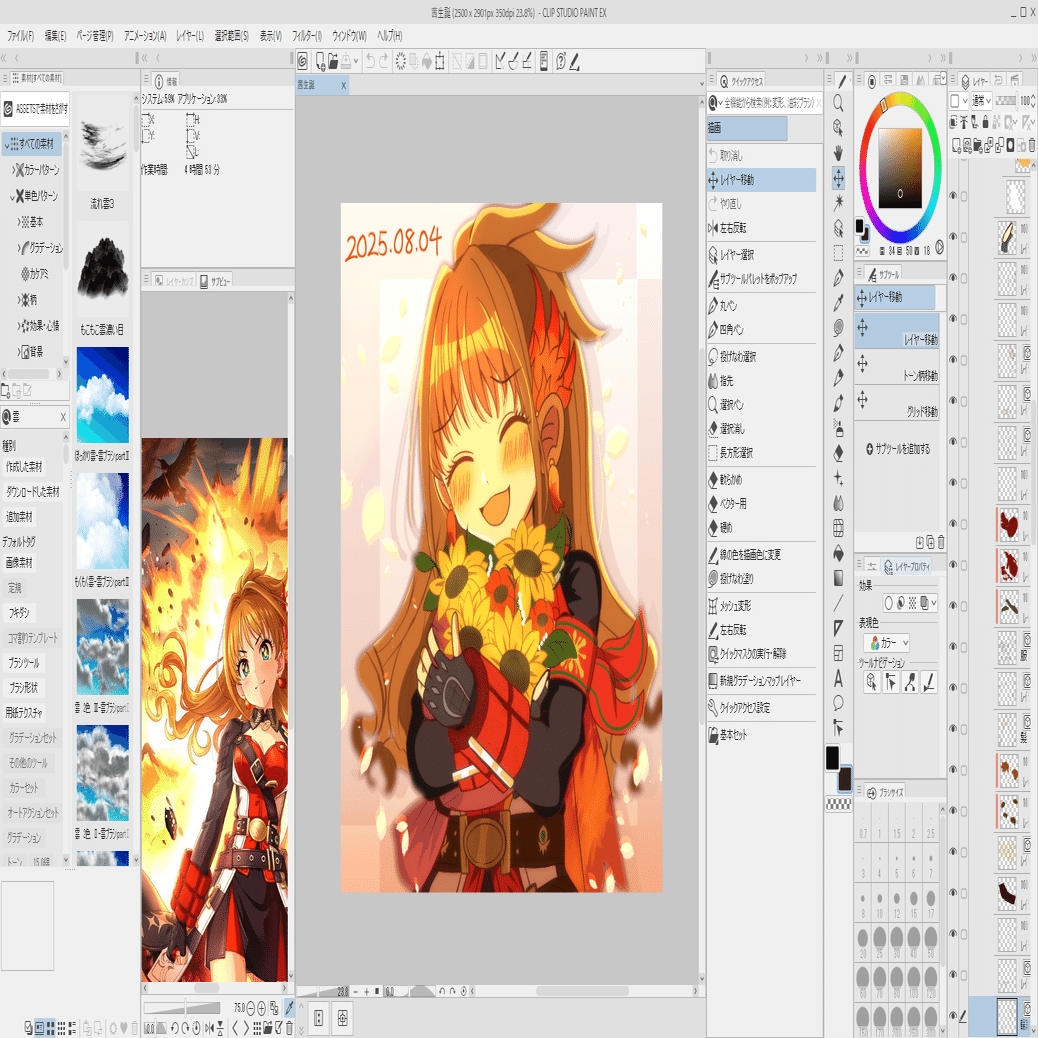Open the blending mode 通常 dropdown
The height and width of the screenshot is (1038, 1038).
(x=981, y=101)
